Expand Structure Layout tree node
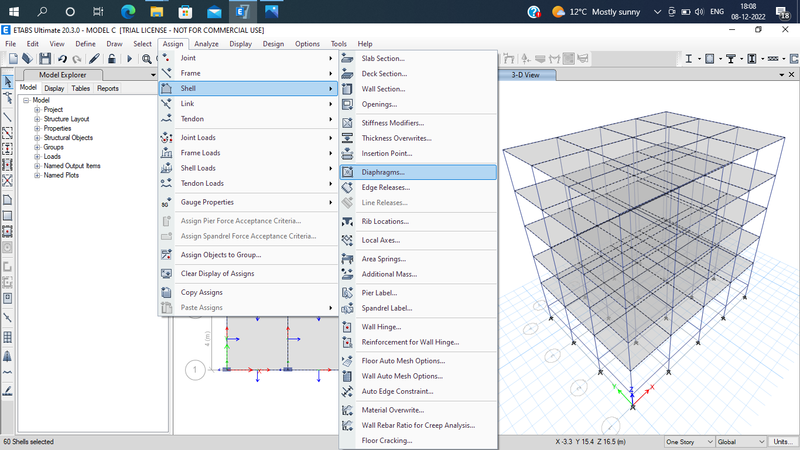This screenshot has height=450, width=800. point(37,119)
